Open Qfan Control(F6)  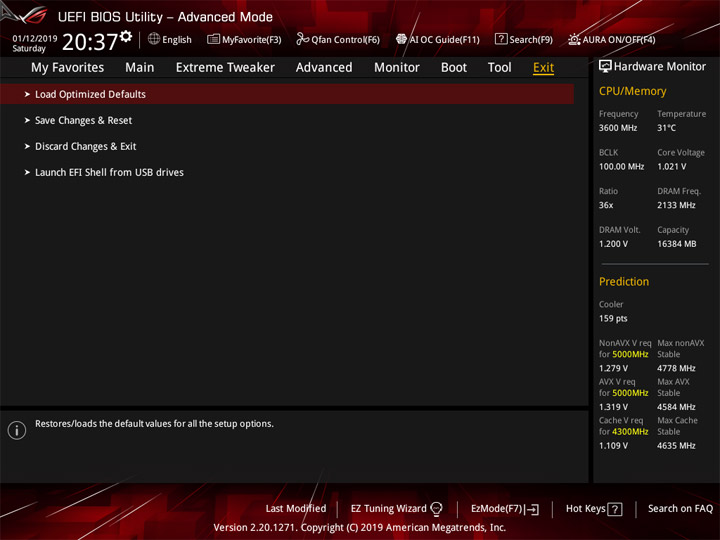tap(345, 39)
